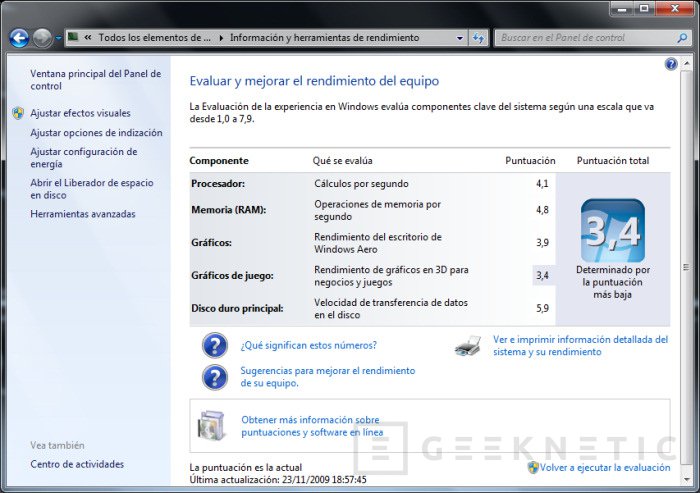The image size is (700, 493).
Task: Select the 'Procesador:' row label
Action: pyautogui.click(x=218, y=184)
